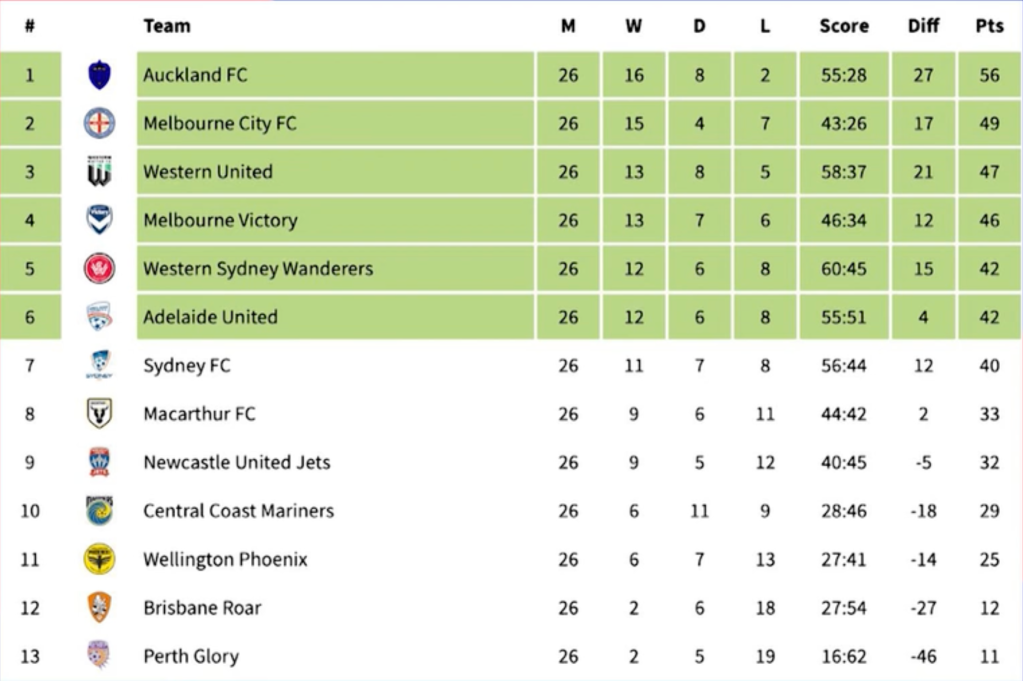Click the Auckland FC club logo

point(99,75)
